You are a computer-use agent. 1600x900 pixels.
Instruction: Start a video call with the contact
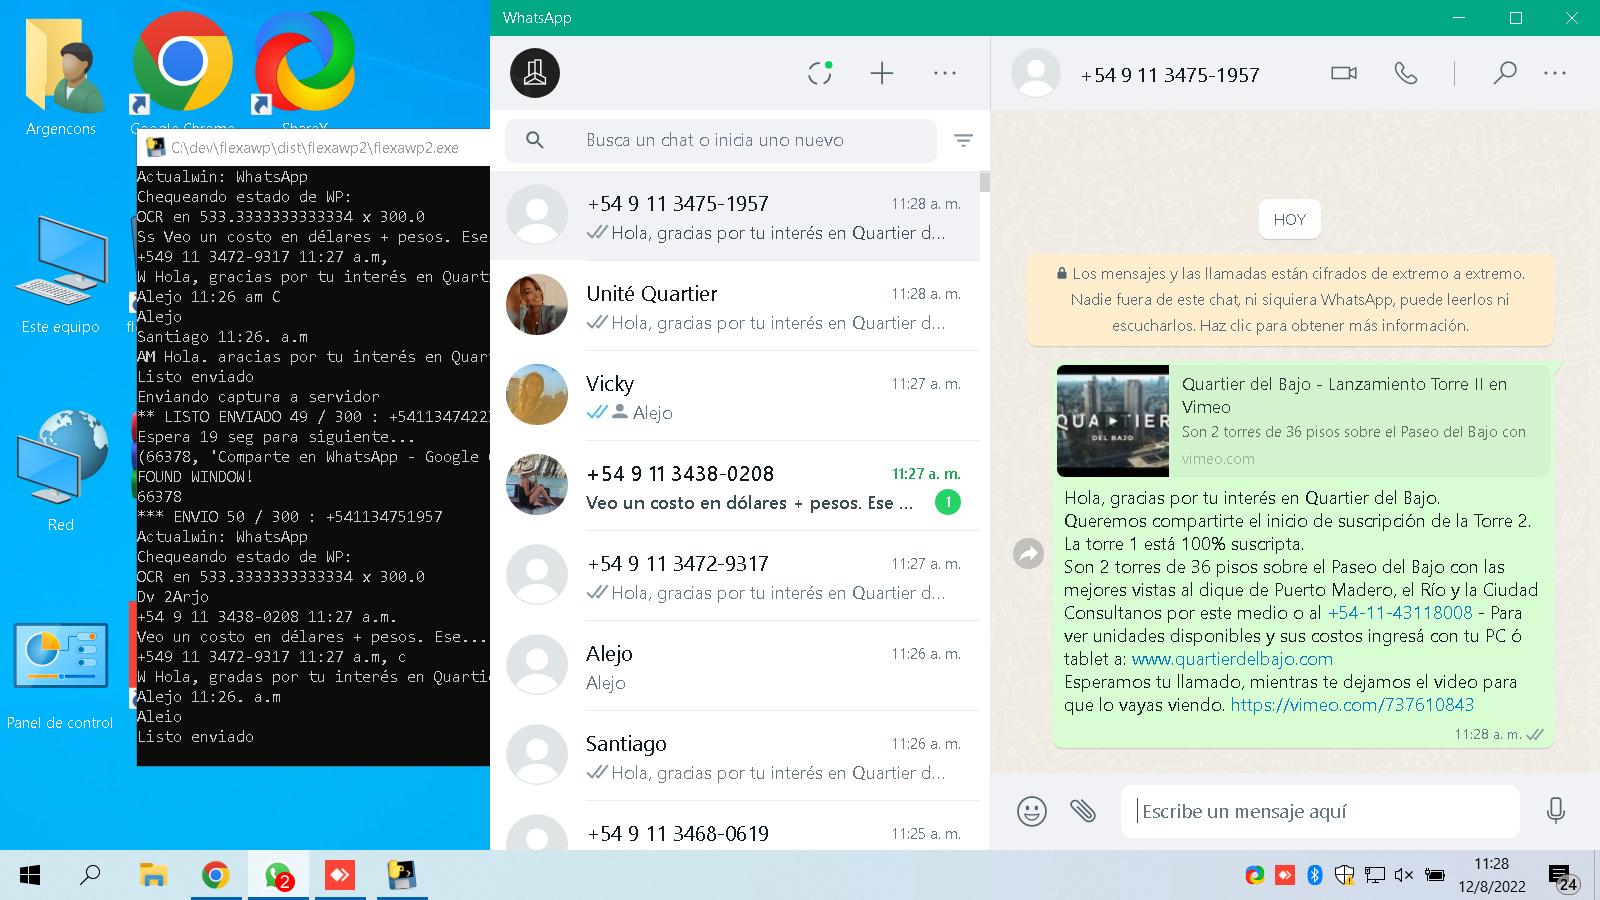tap(1344, 73)
